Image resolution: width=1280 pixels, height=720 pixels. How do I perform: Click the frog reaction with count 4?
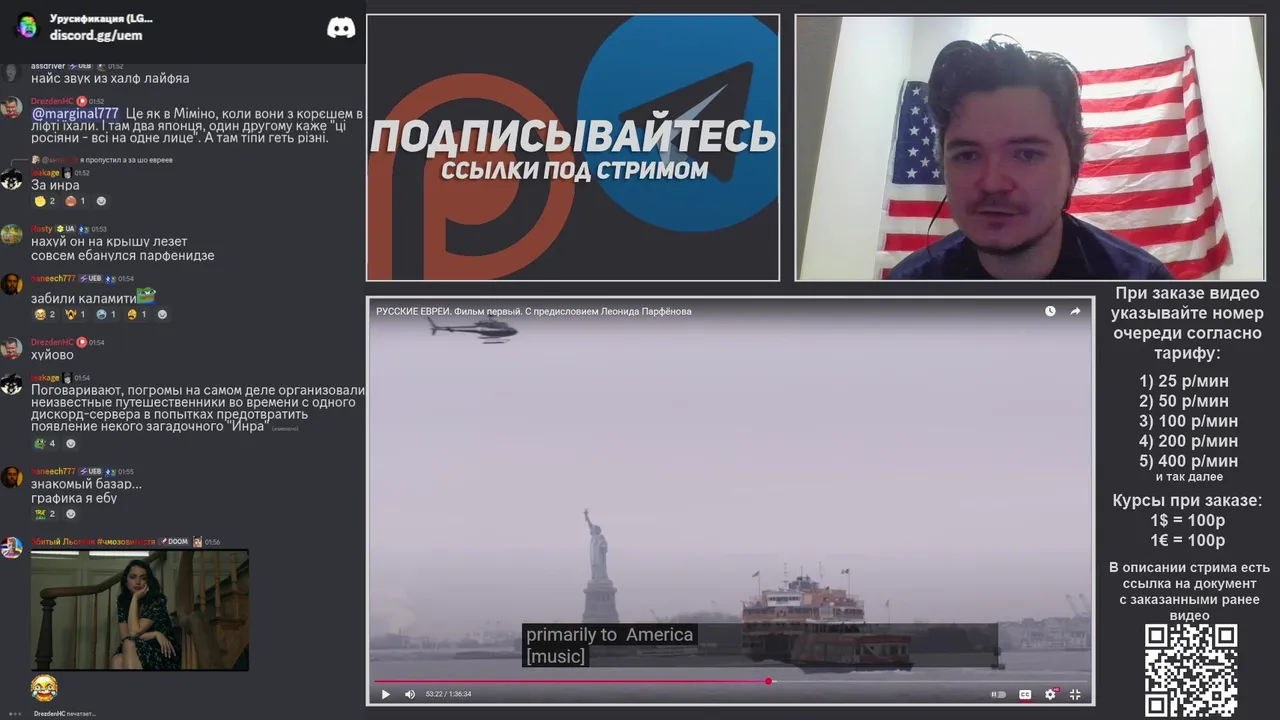point(45,443)
